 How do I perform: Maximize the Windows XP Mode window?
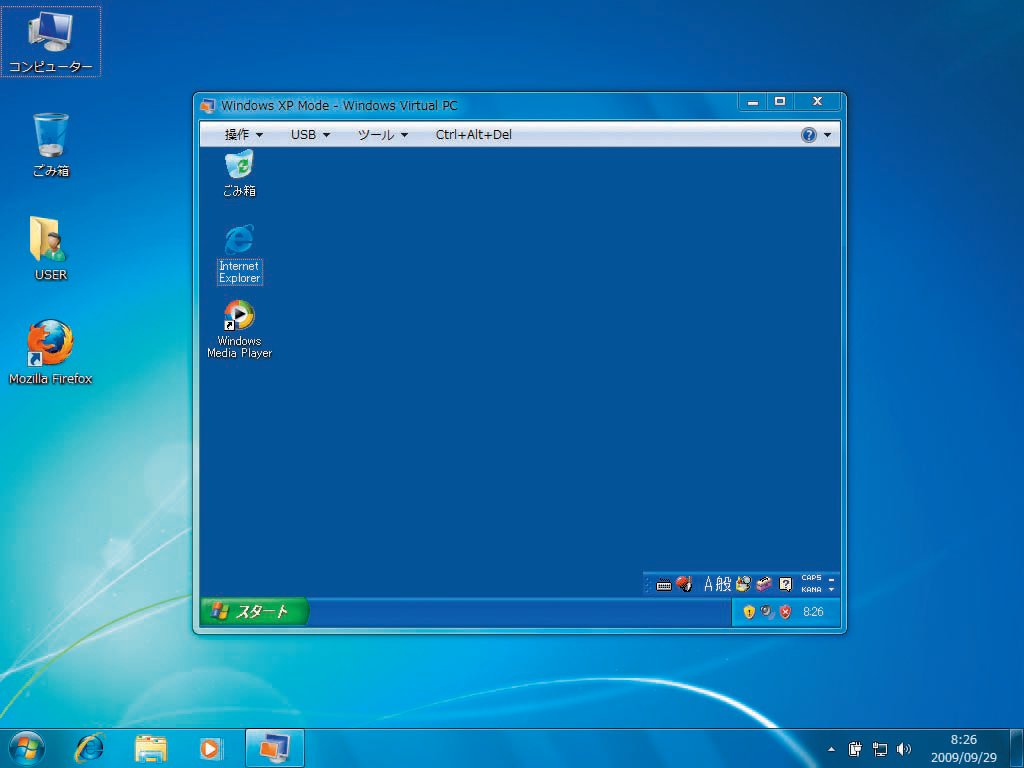[x=780, y=101]
